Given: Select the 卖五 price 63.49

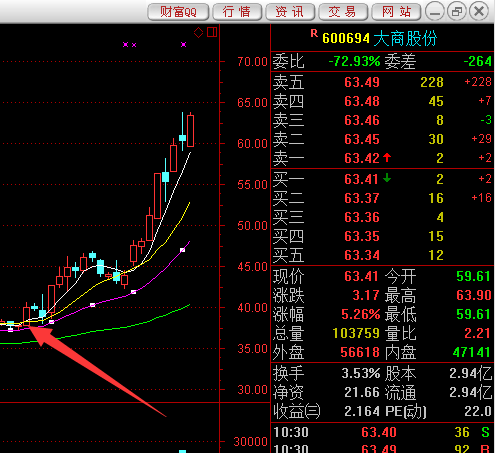Looking at the screenshot, I should (x=362, y=82).
